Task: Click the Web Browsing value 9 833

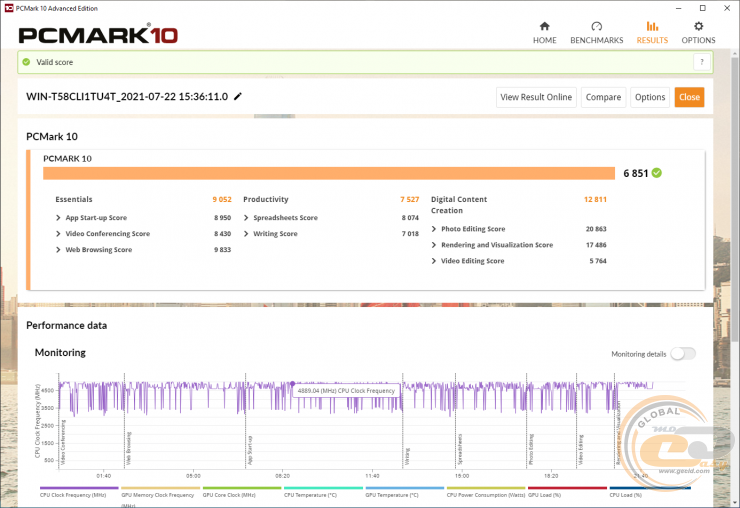Action: (223, 250)
